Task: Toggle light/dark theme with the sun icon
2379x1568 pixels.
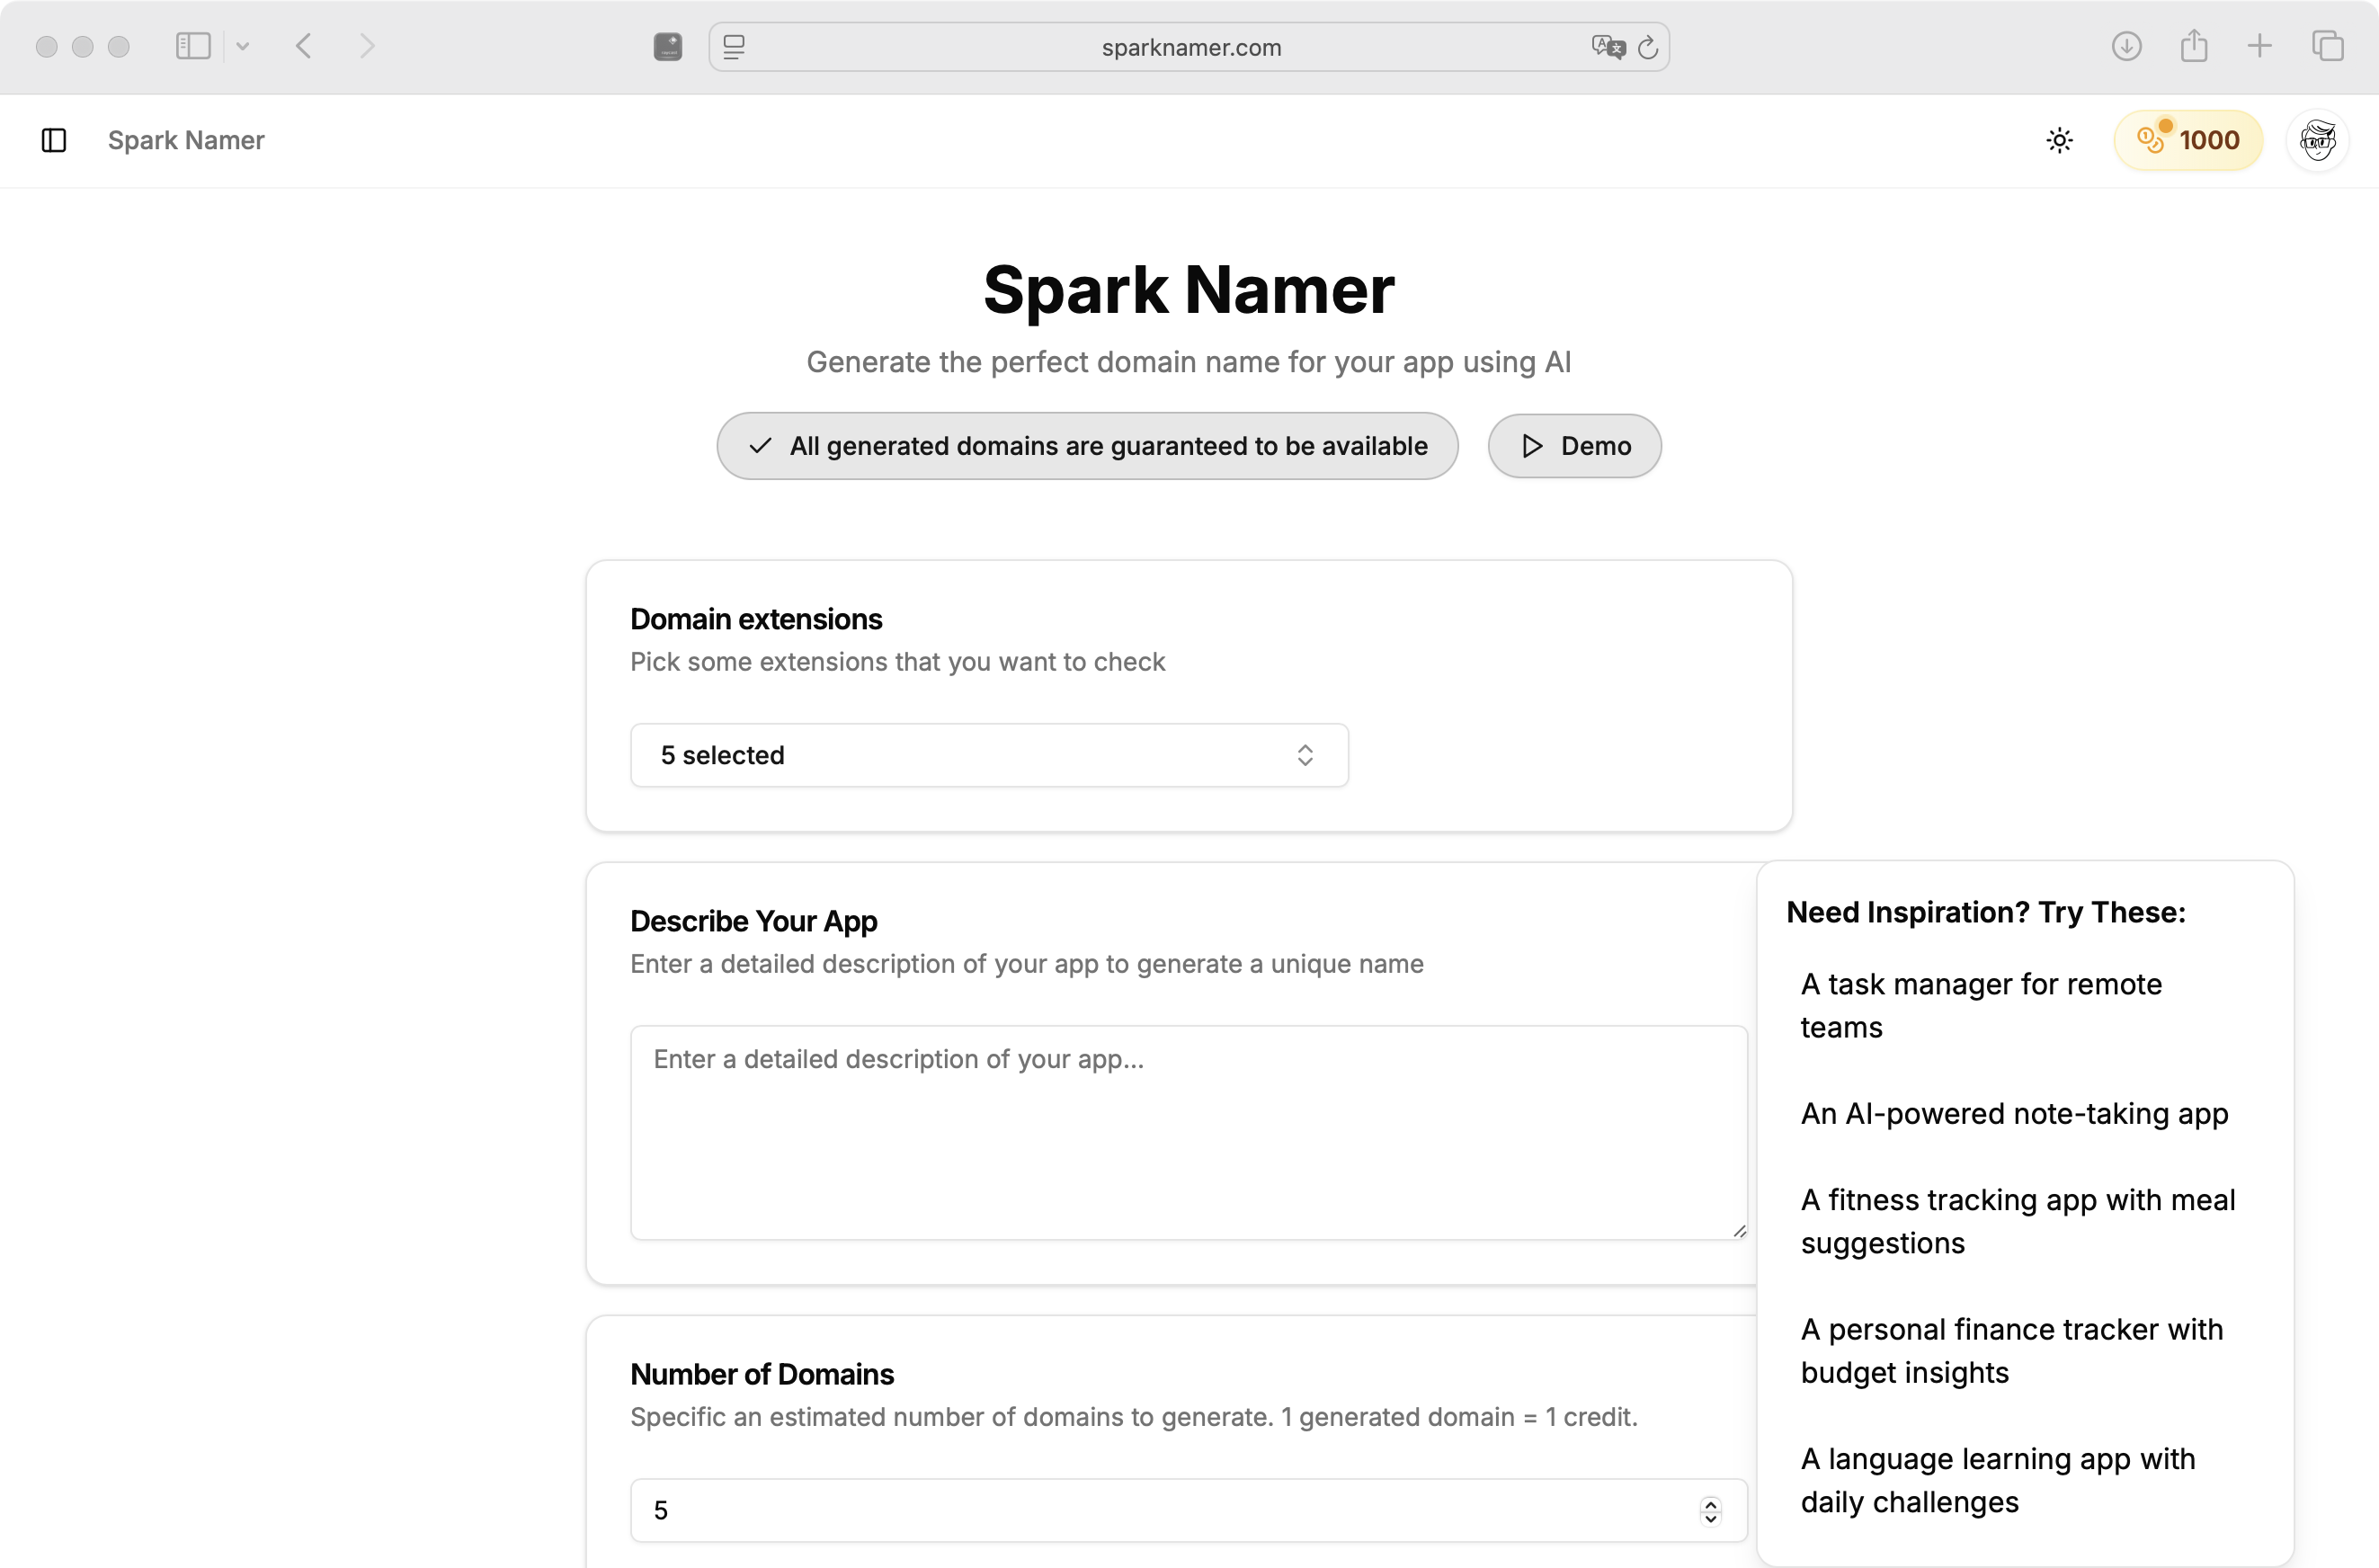Action: pos(2059,140)
